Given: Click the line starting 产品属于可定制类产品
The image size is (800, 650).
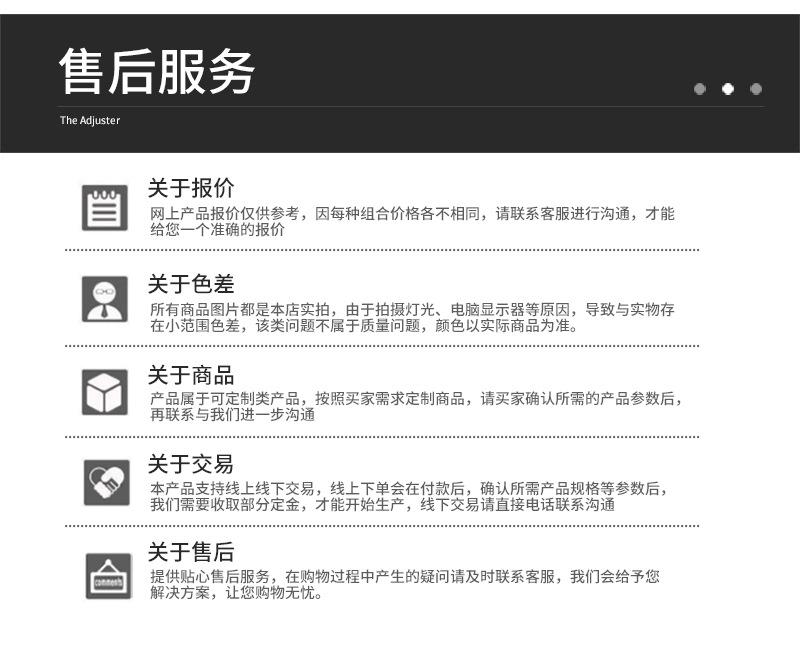Looking at the screenshot, I should pos(416,398).
